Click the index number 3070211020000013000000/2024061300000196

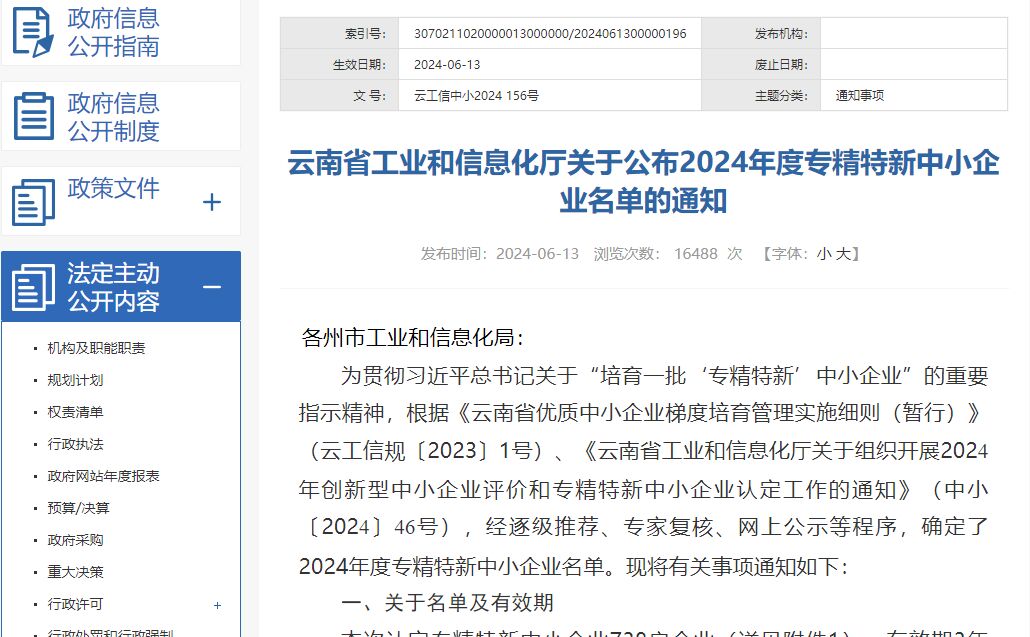point(550,33)
